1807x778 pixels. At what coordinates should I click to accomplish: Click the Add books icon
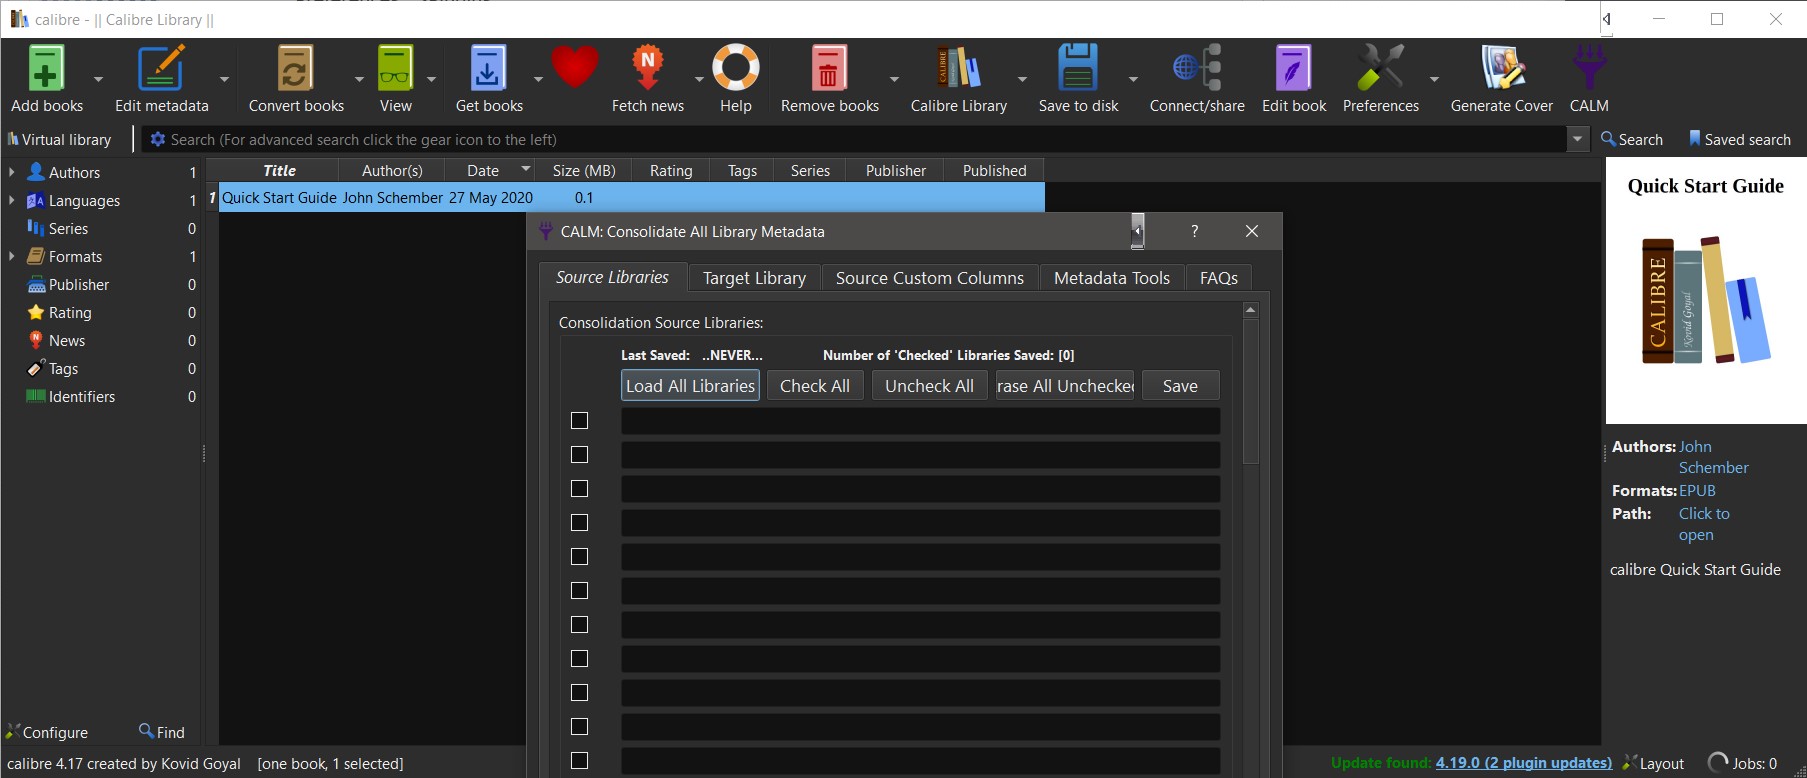click(x=46, y=69)
